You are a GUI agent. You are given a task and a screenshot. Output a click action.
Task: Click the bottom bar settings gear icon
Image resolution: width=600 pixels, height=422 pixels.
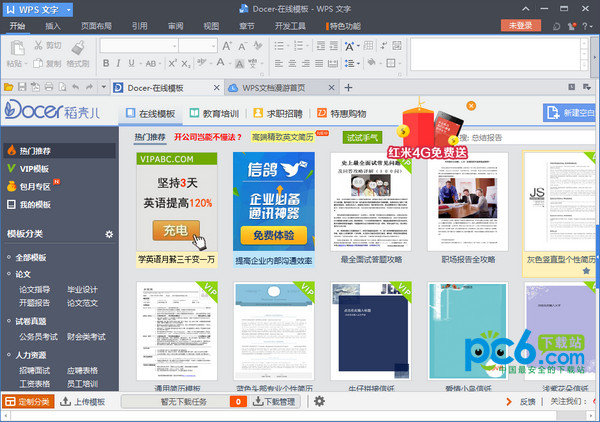click(x=320, y=401)
